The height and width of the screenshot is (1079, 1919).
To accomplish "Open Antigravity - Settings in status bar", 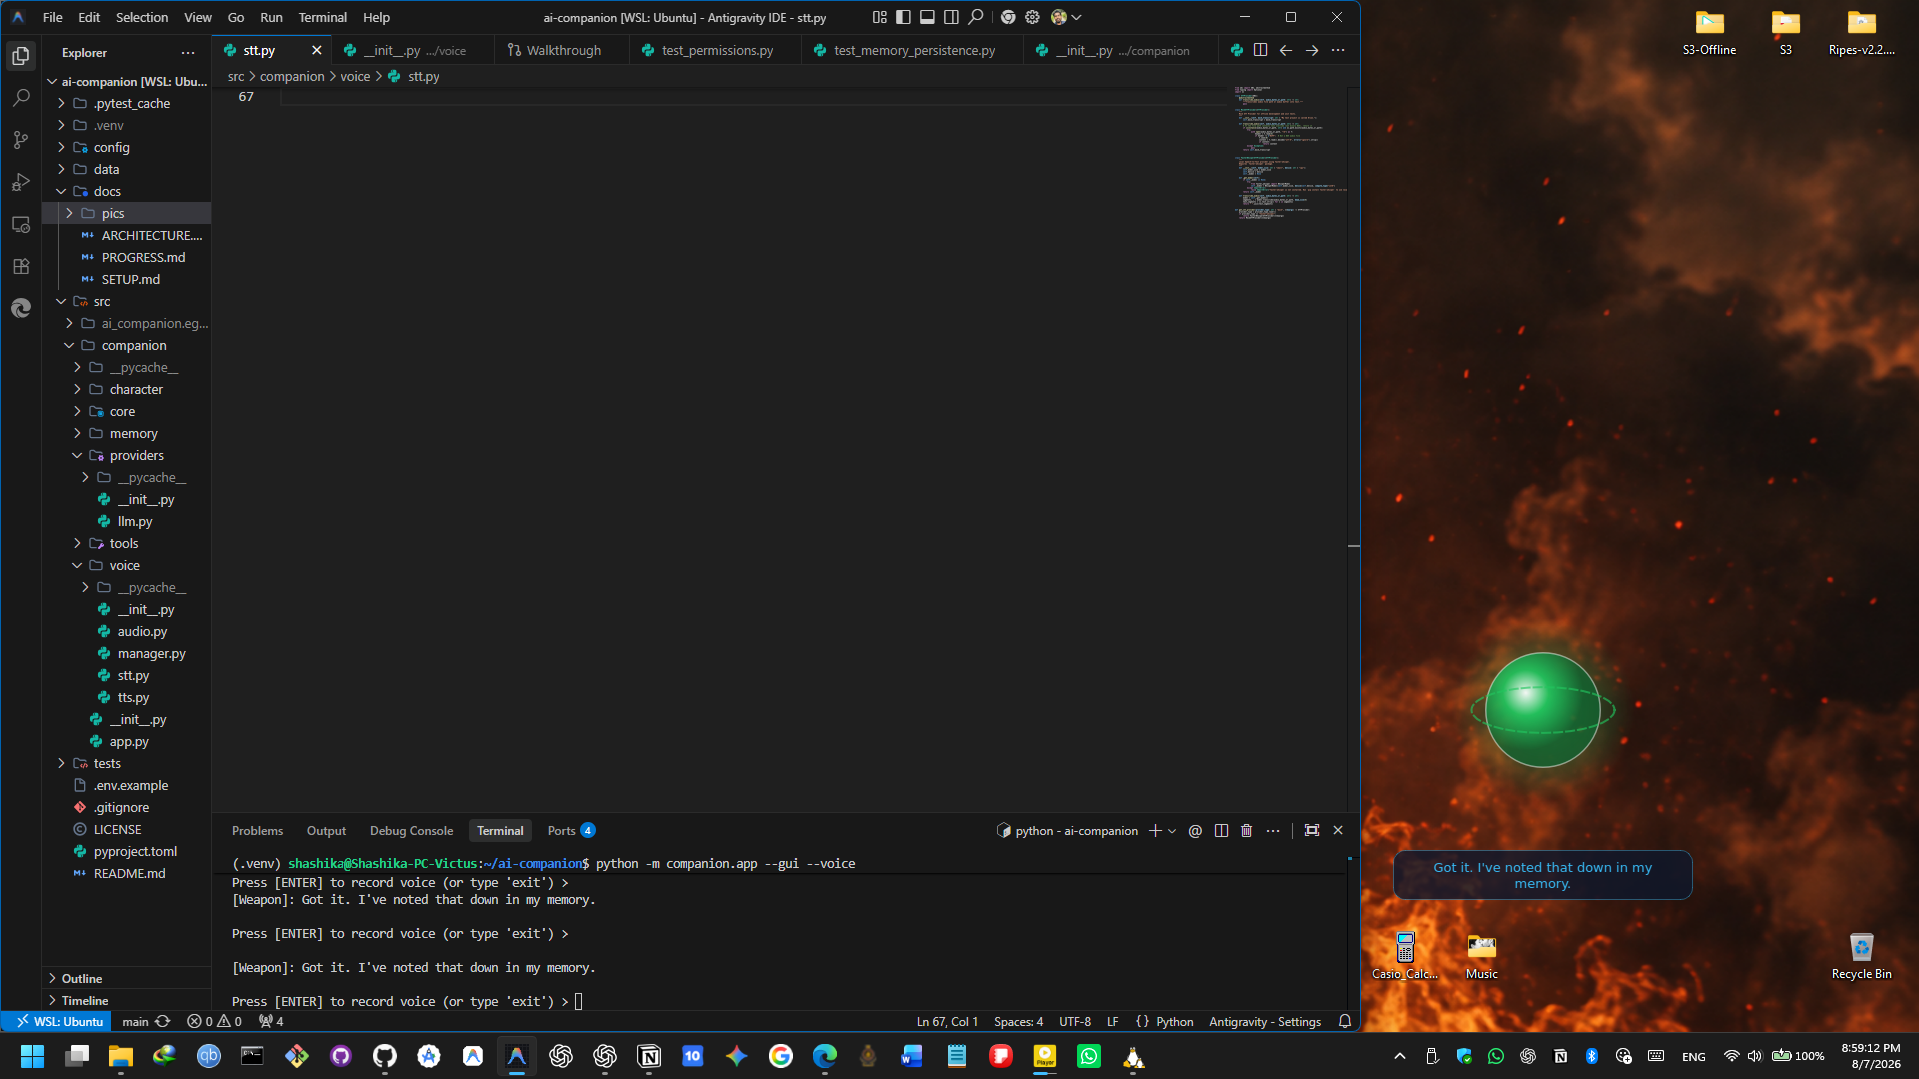I will click(1265, 1021).
